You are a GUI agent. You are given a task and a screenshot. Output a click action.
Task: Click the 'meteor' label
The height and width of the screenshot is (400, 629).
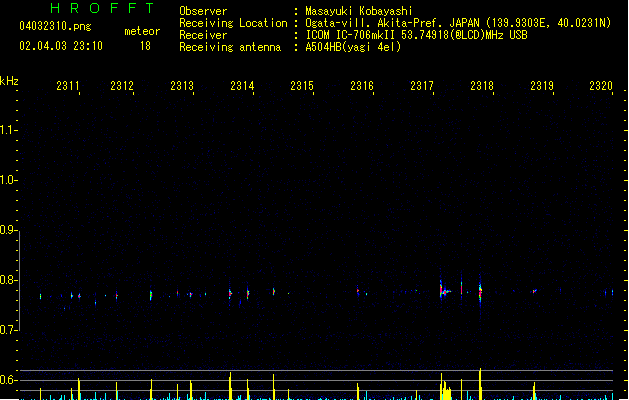142,31
